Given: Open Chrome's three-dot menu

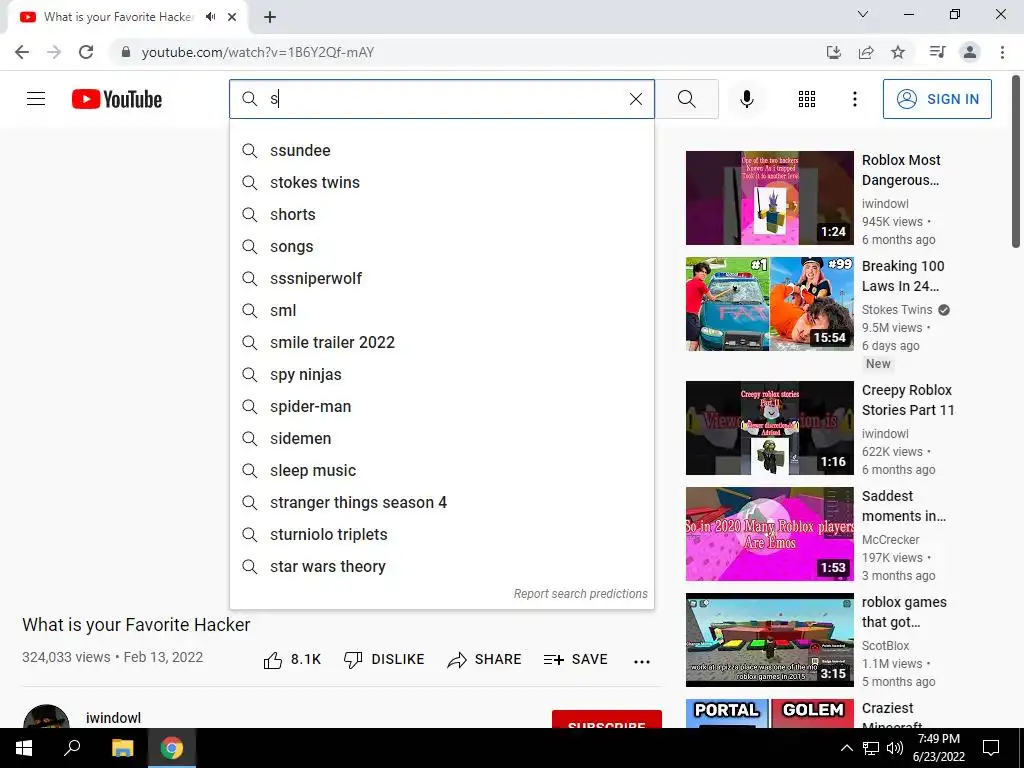Looking at the screenshot, I should click(1002, 52).
